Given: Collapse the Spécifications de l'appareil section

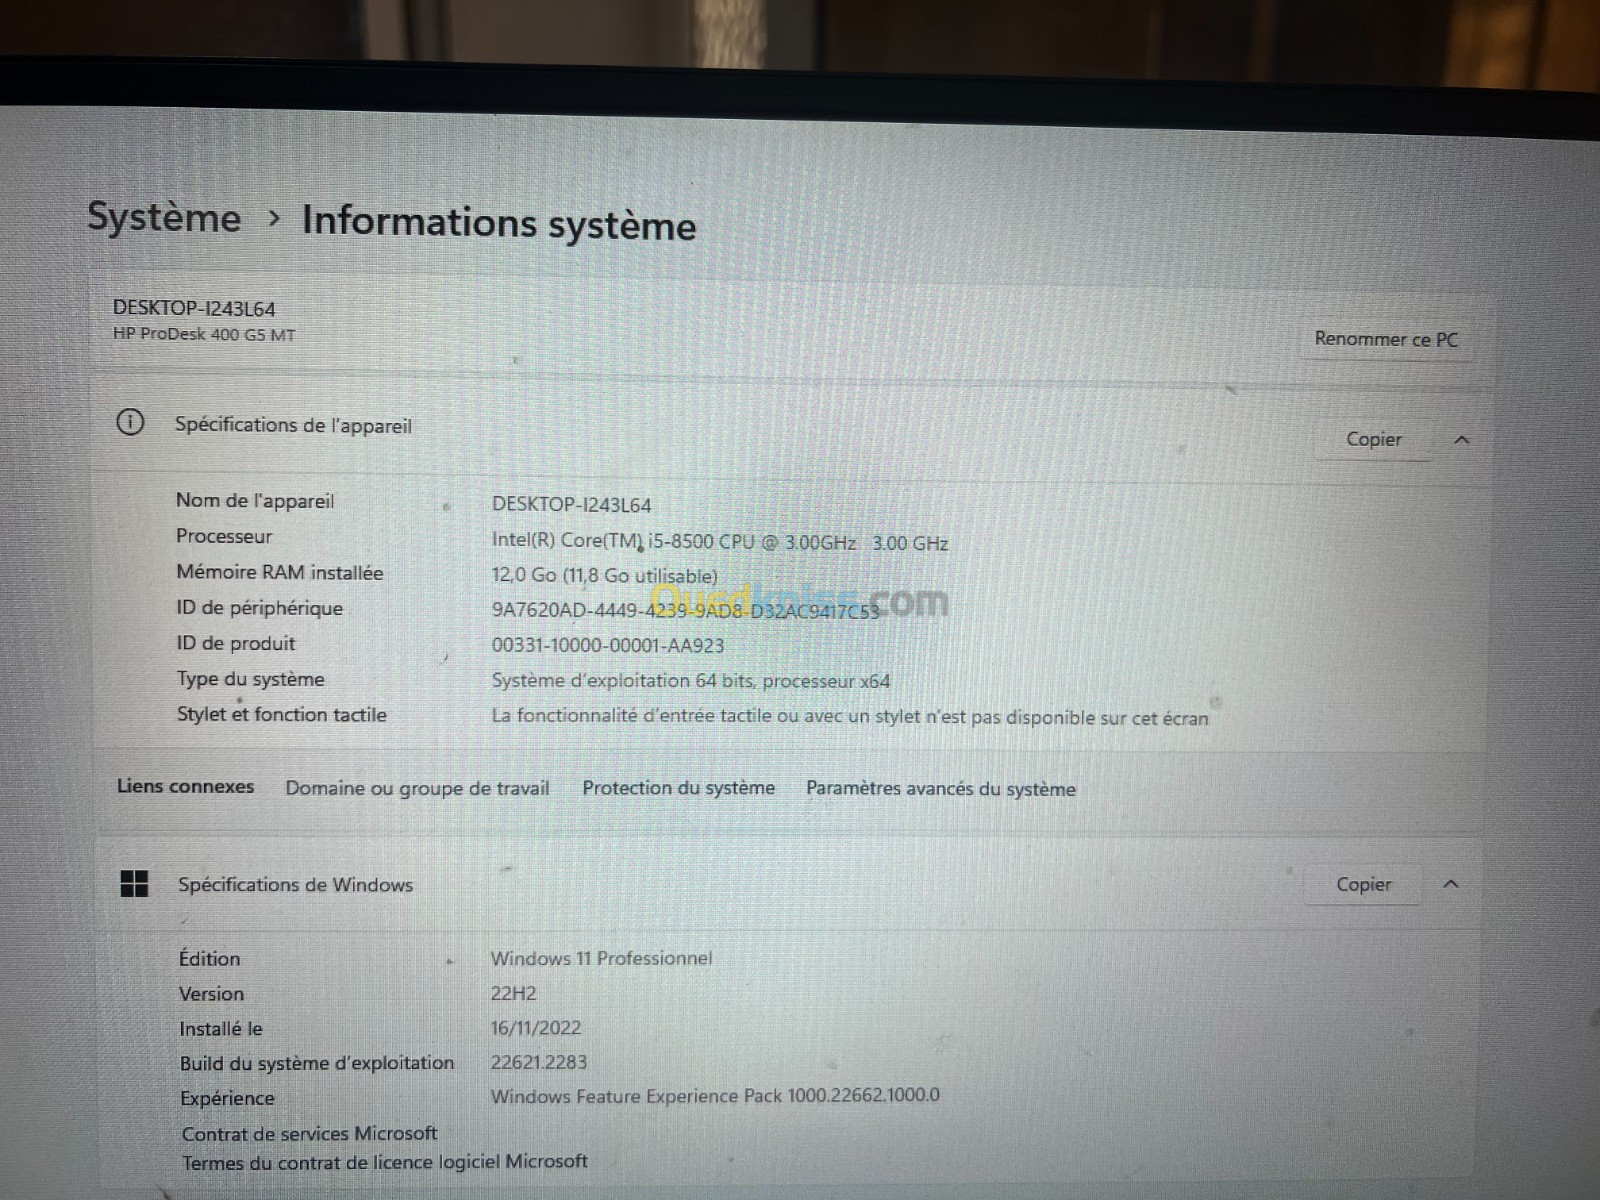Looking at the screenshot, I should pos(1461,440).
